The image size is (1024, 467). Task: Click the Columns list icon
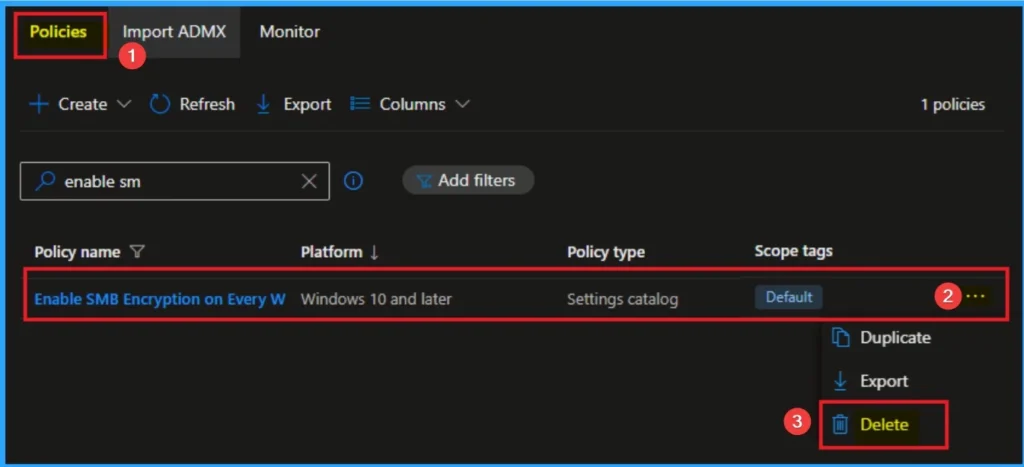point(360,104)
